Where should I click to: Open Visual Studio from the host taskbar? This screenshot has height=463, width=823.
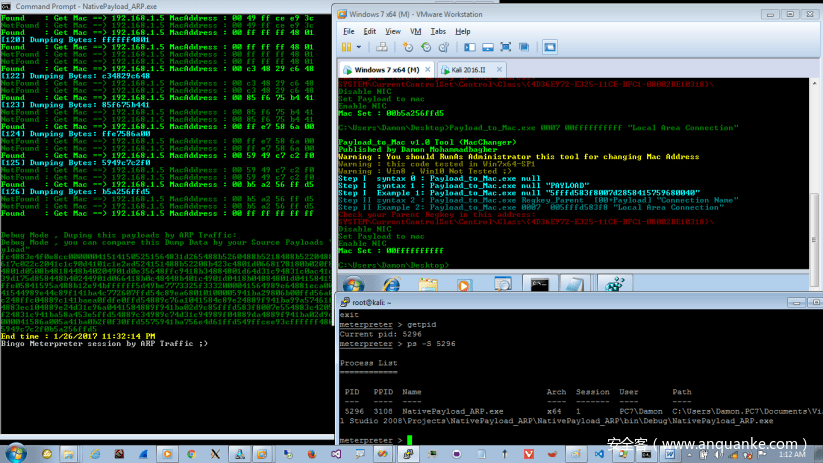[336, 454]
